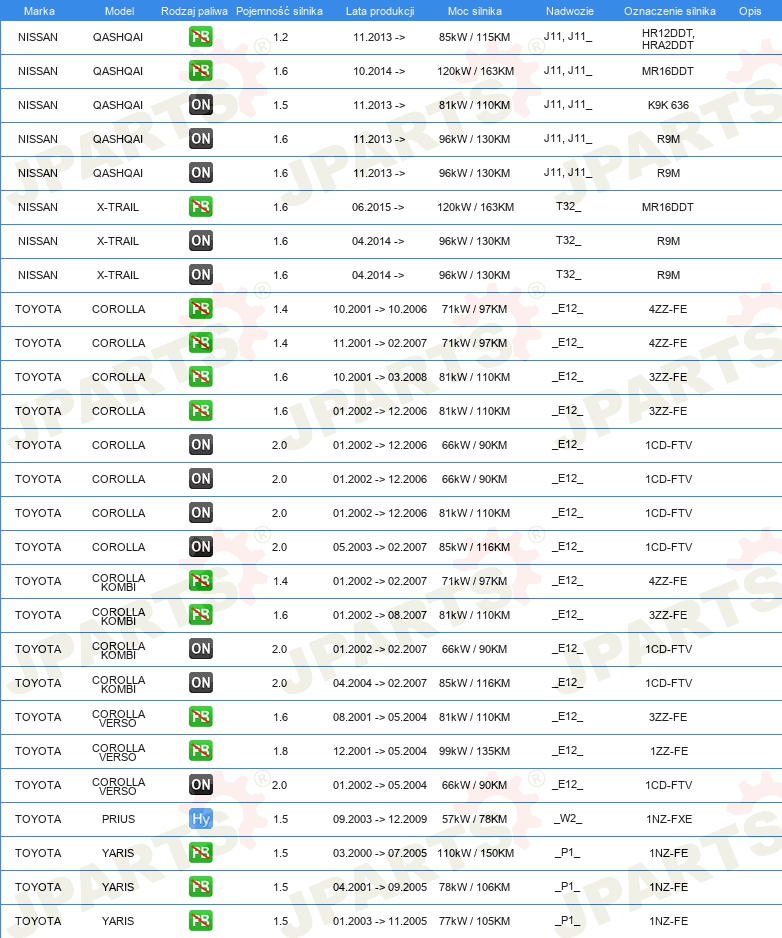Select the 1NZ-FXE engine code
The width and height of the screenshot is (782, 938).
pyautogui.click(x=669, y=819)
